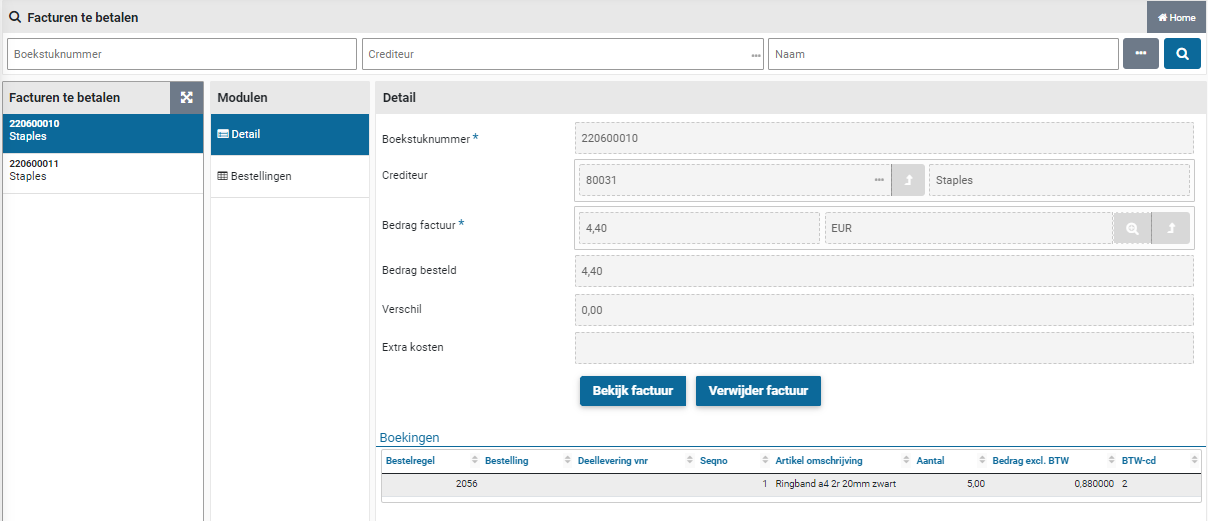Click the arrow button next to Crediteur 80031
1208x521 pixels.
tap(908, 180)
